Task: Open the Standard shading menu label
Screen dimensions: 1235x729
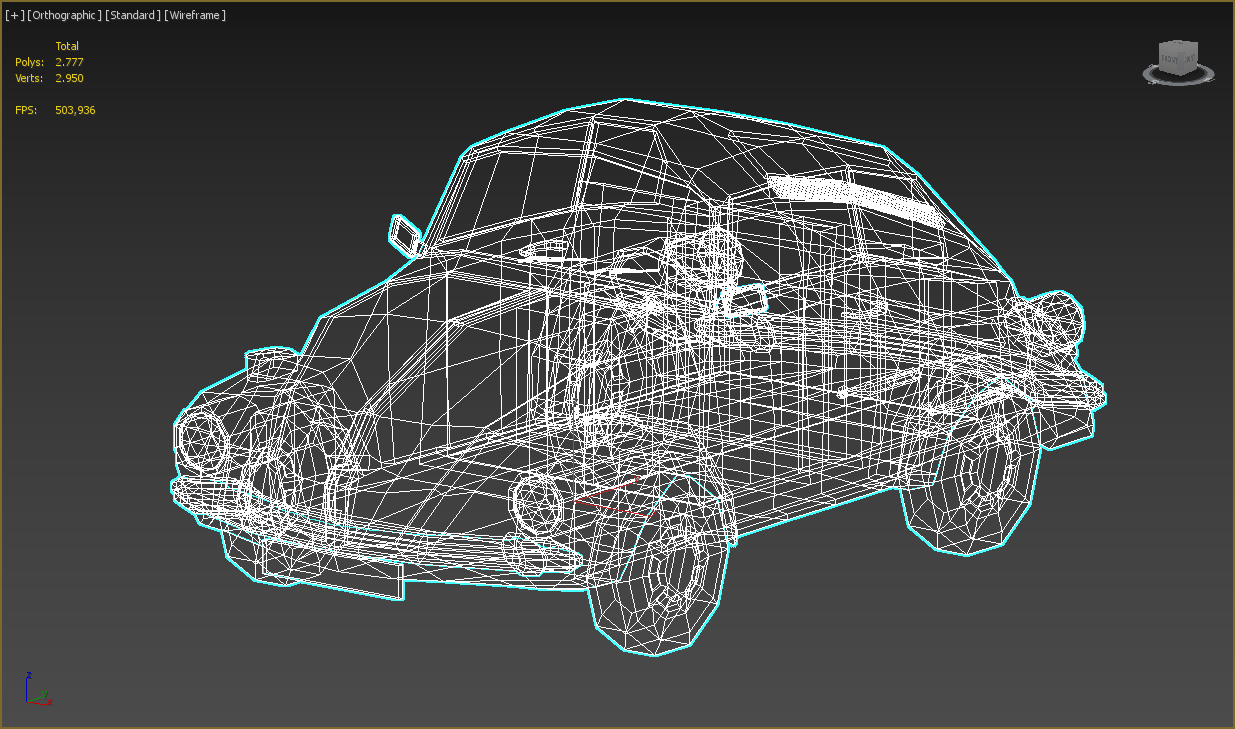Action: click(x=132, y=15)
